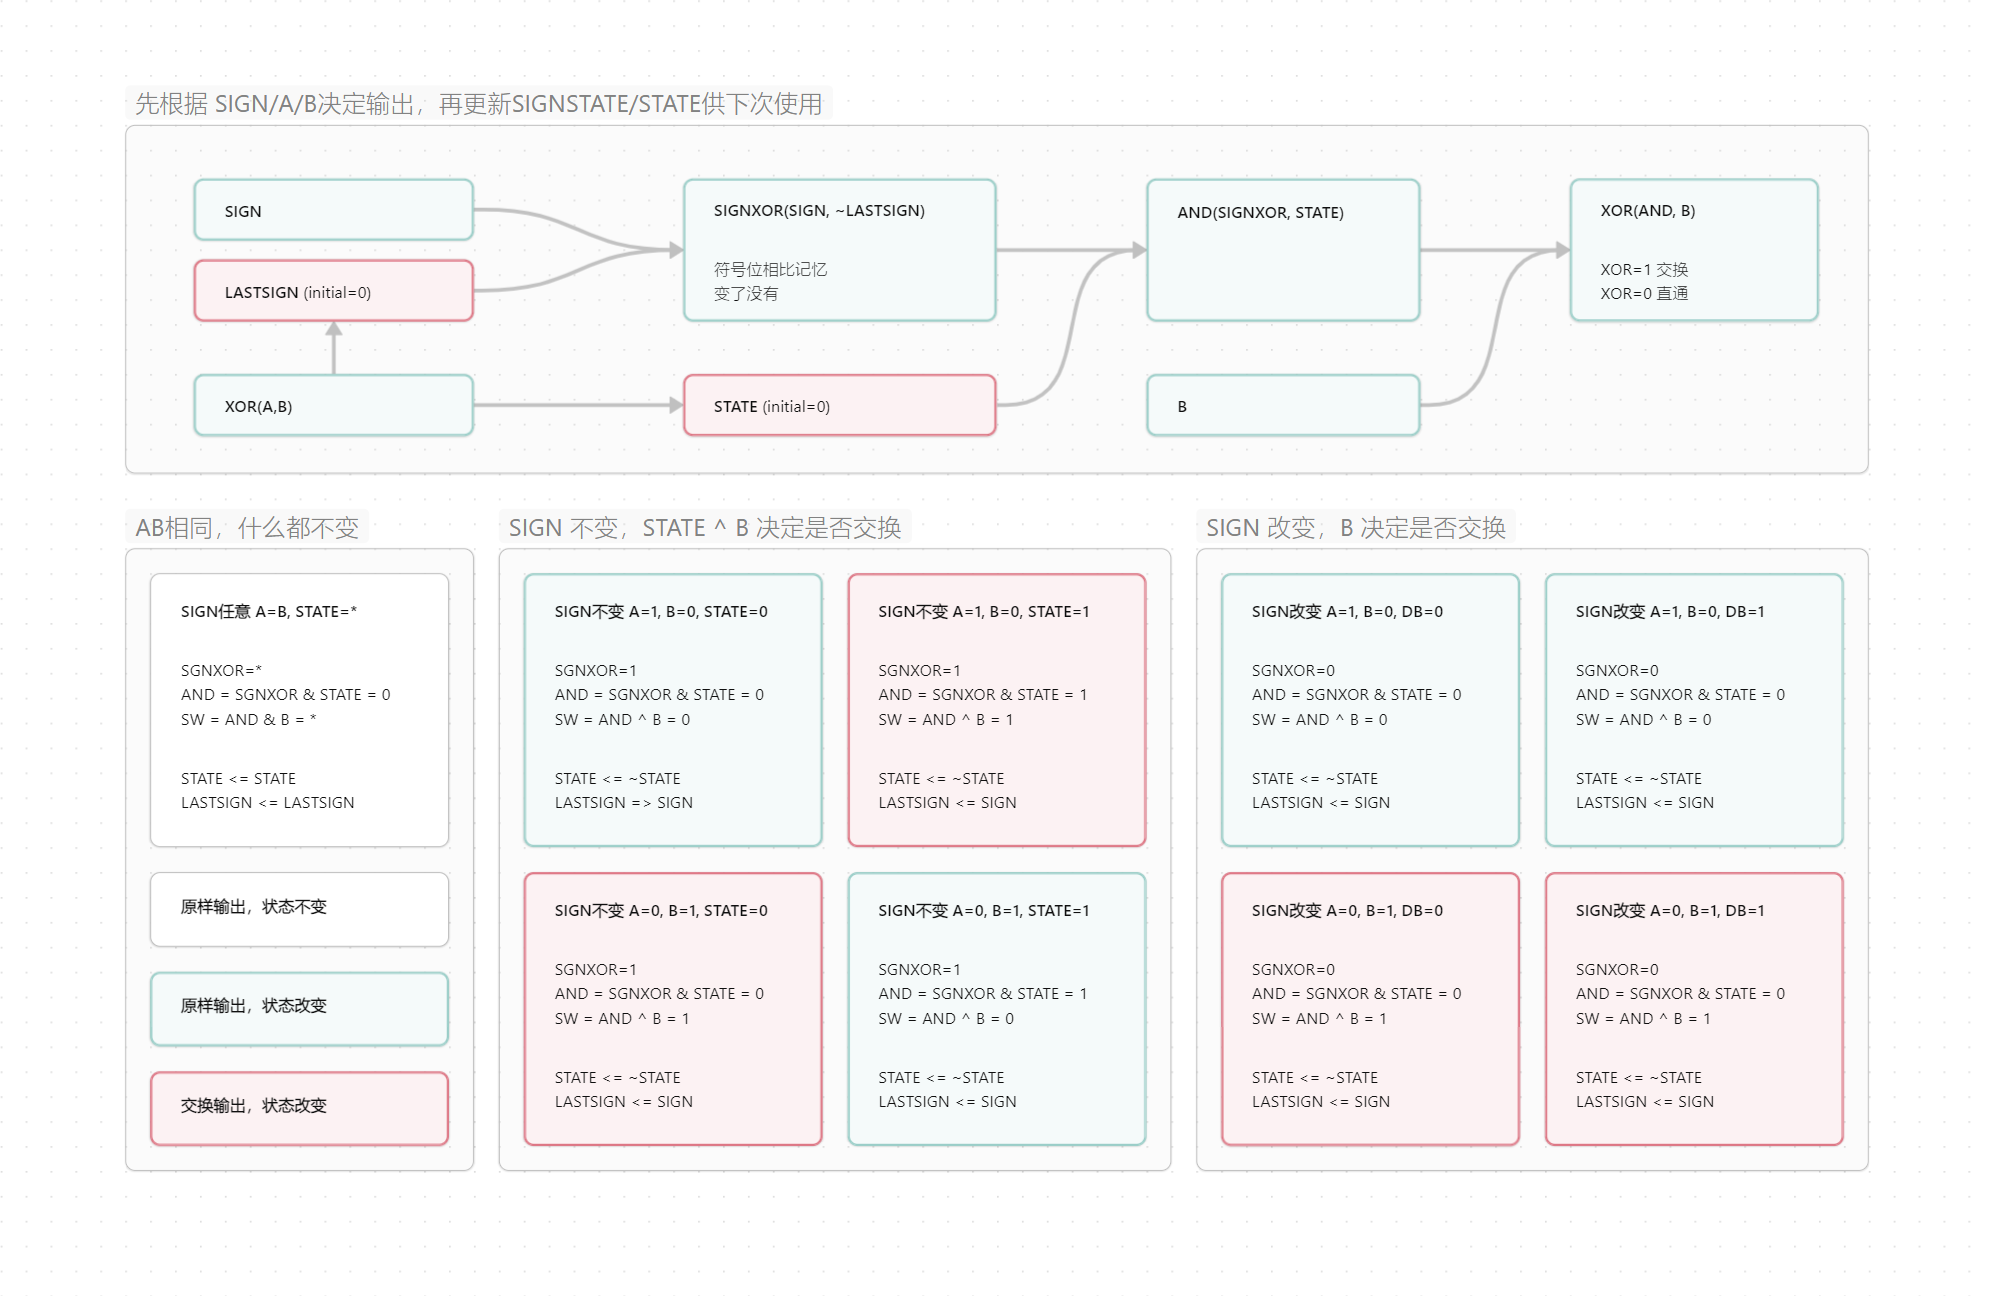Select the red legend card '交换输出，状态改变'
Image resolution: width=1993 pixels, height=1296 pixels.
pyautogui.click(x=299, y=1107)
